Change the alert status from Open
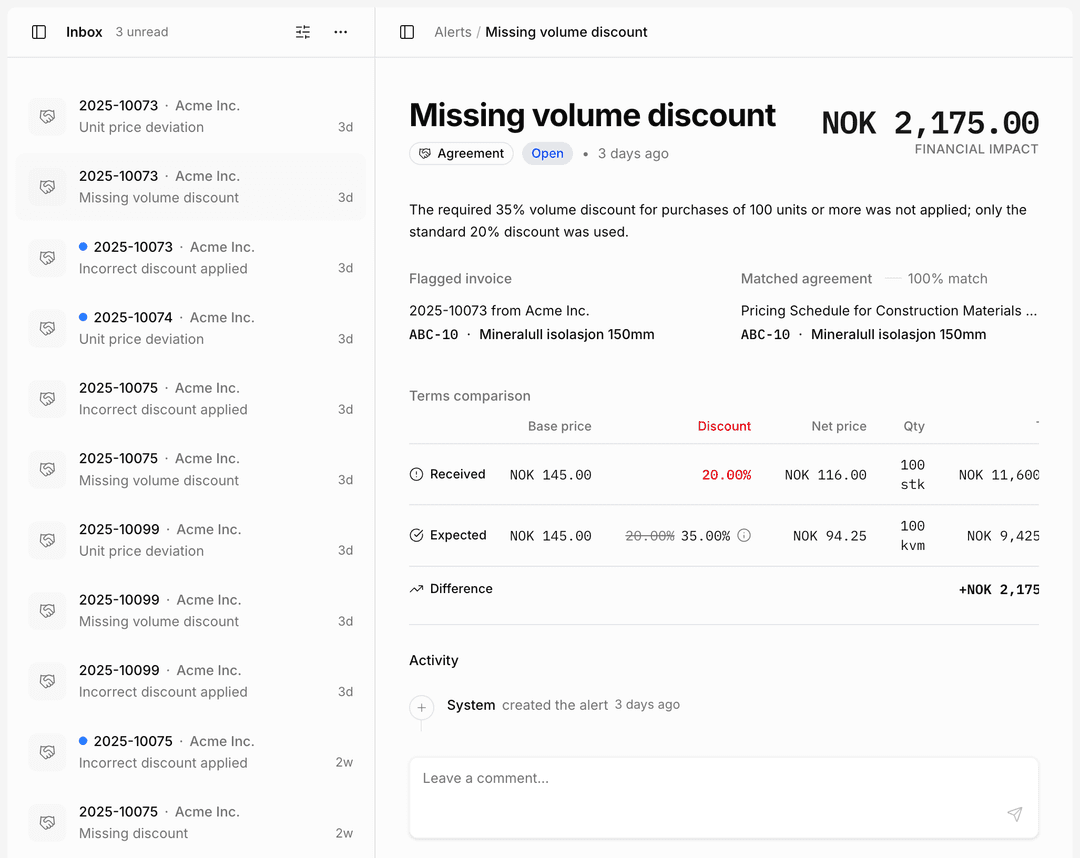Image resolution: width=1080 pixels, height=858 pixels. [x=547, y=153]
